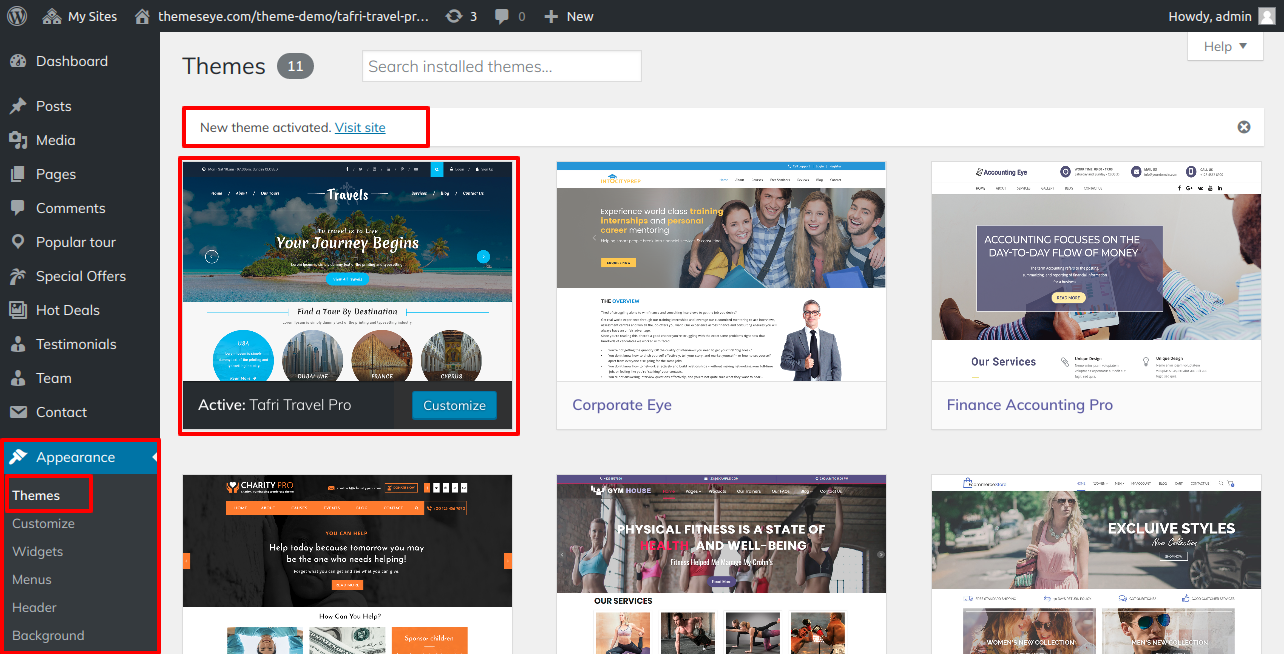Screen dimensions: 1284x654
Task: Open the New content menu
Action: 569,16
